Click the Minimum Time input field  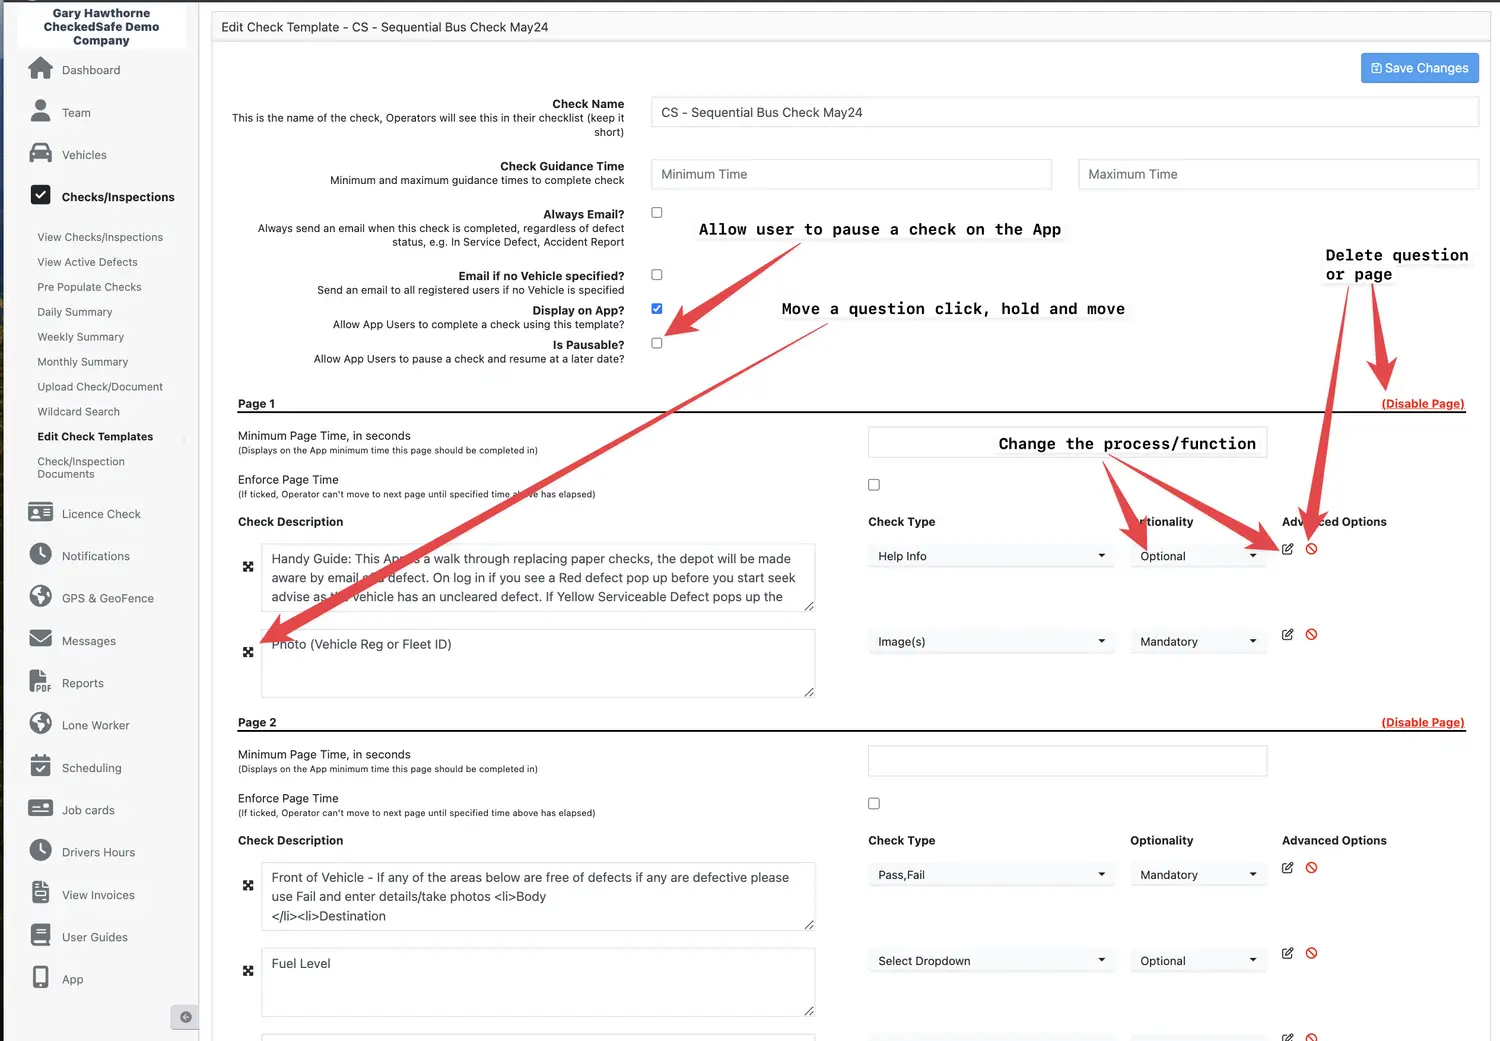tap(851, 174)
